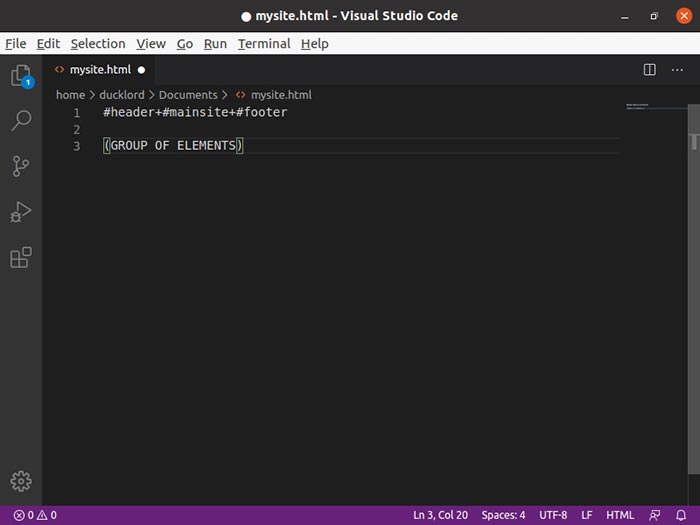Image resolution: width=700 pixels, height=525 pixels.
Task: Open the Search view icon
Action: pyautogui.click(x=21, y=121)
